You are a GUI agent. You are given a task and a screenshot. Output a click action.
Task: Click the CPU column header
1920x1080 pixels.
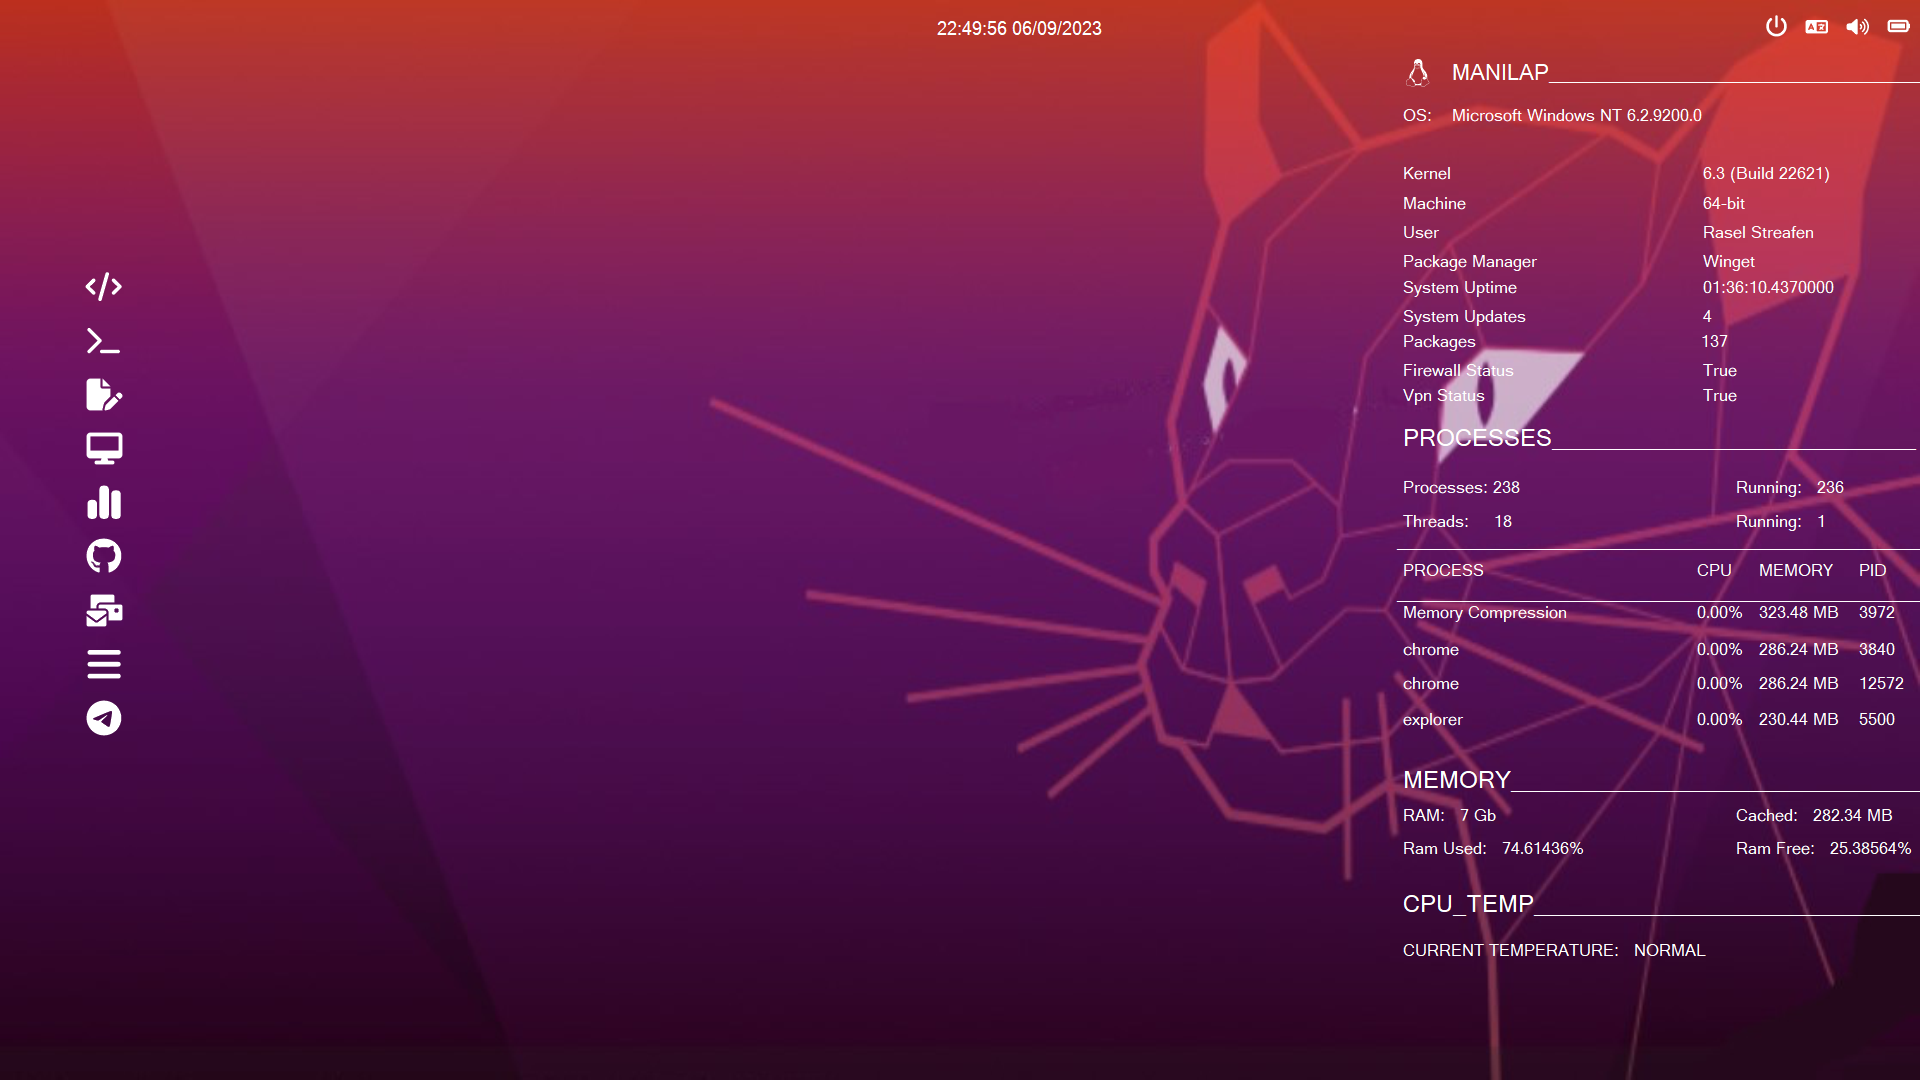(x=1714, y=571)
